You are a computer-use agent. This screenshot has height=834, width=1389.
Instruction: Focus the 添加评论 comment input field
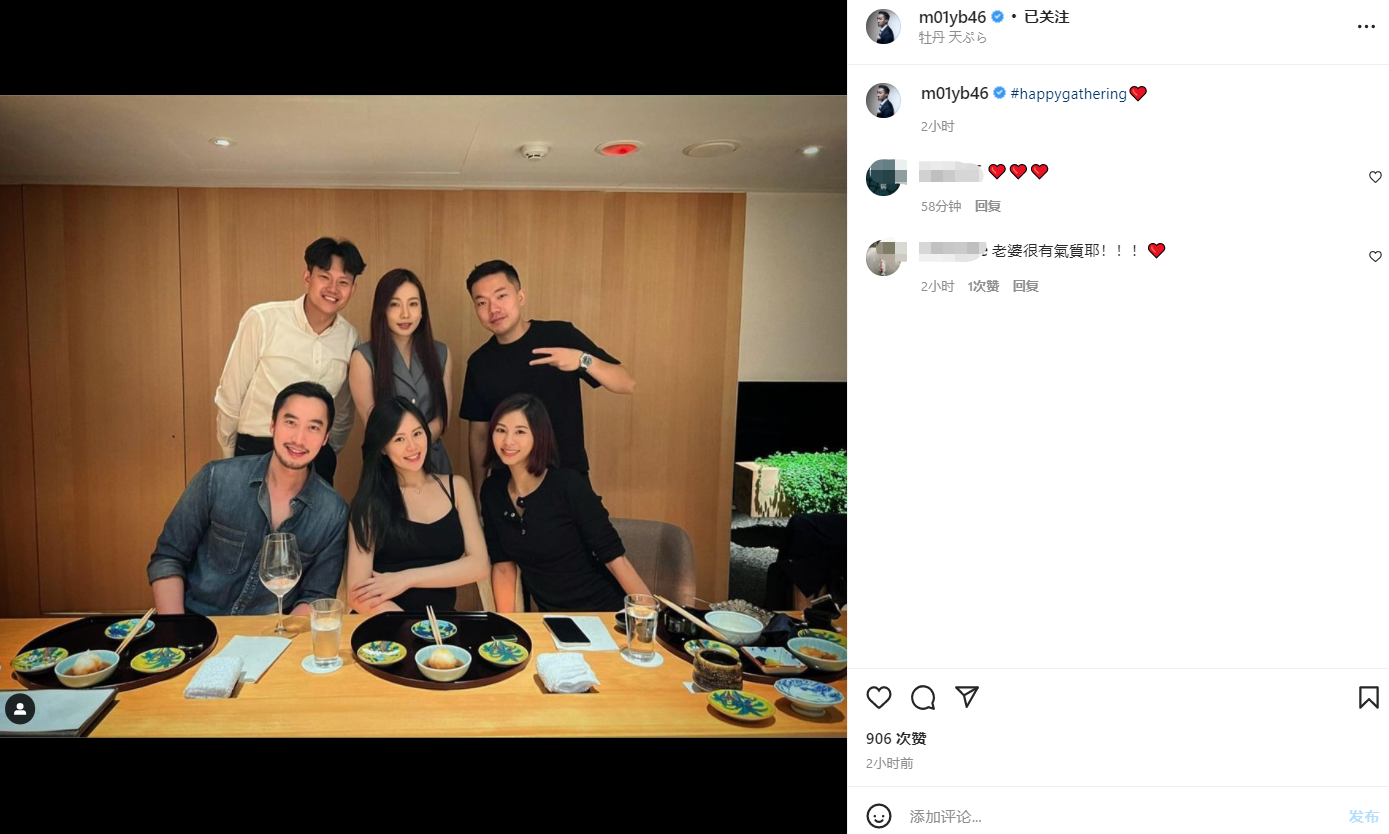click(1120, 817)
